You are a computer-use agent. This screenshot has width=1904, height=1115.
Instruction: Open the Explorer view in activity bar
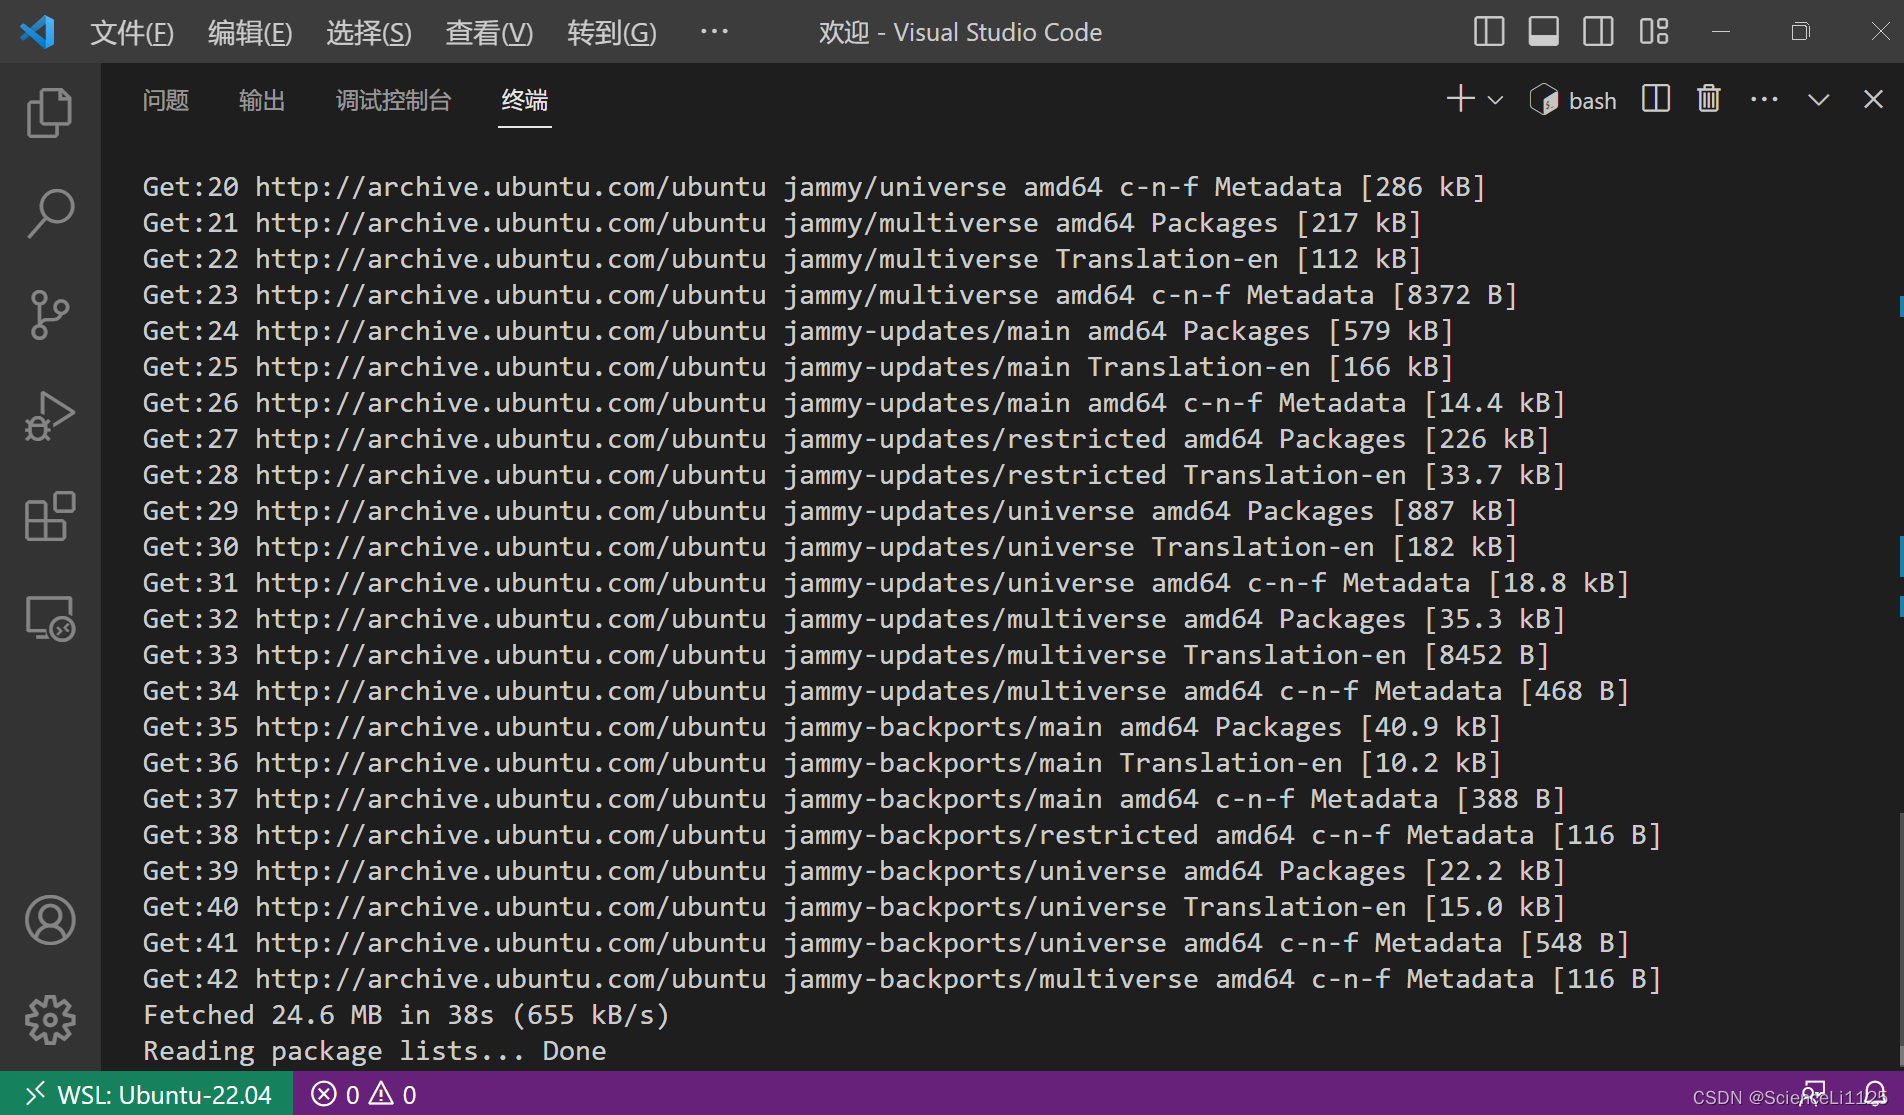(x=49, y=112)
